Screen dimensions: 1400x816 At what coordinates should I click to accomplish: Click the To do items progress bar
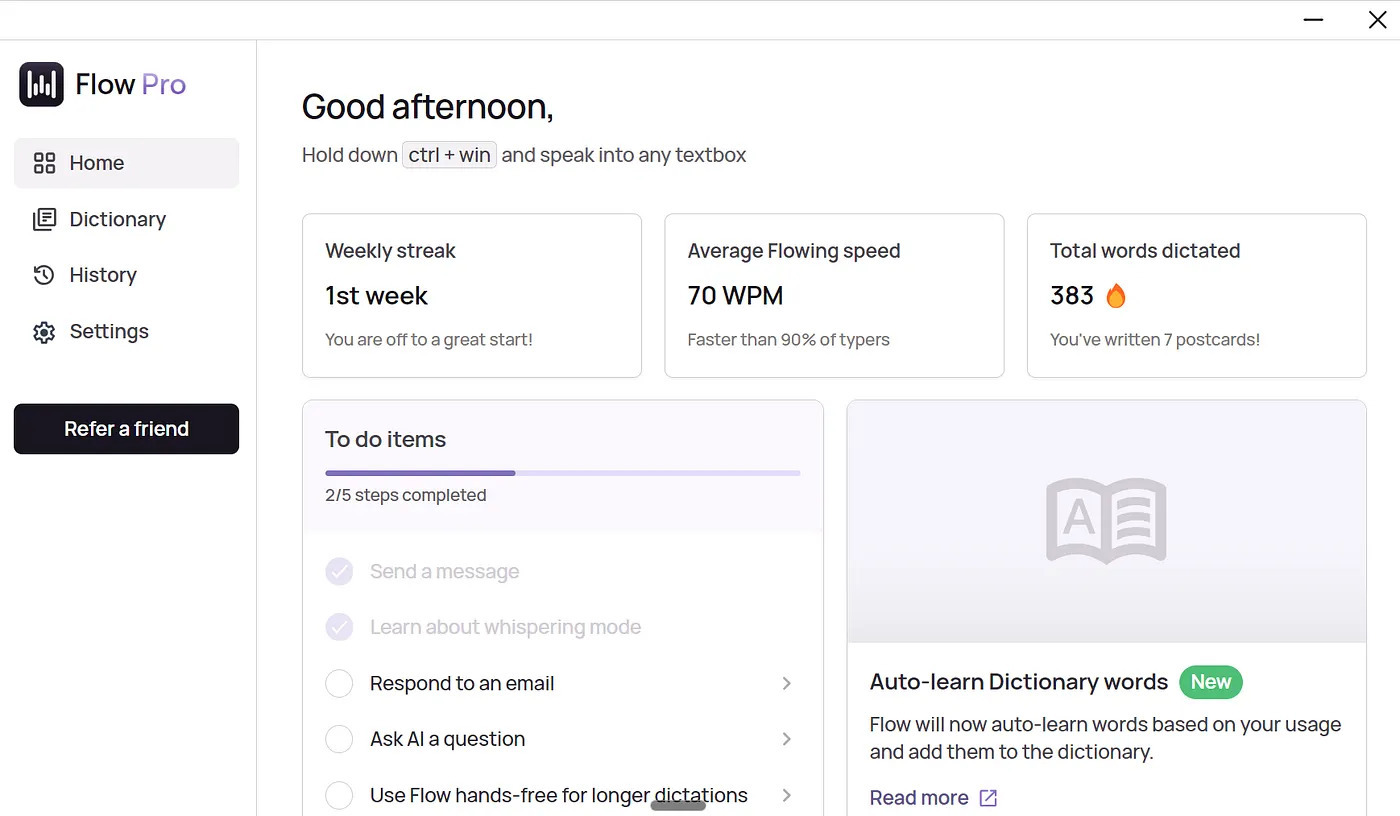563,472
